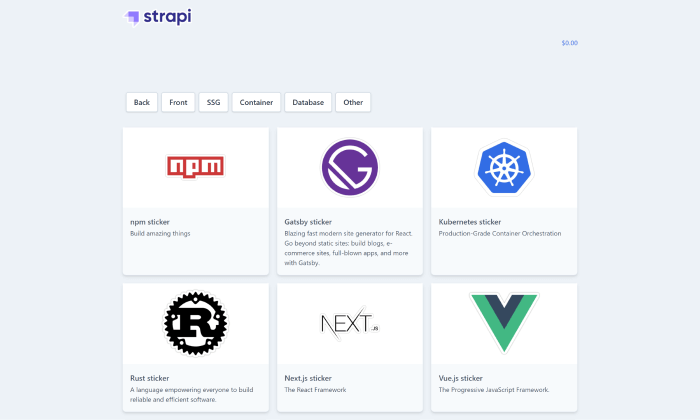
Task: Click the npm sticker title
Action: point(153,221)
